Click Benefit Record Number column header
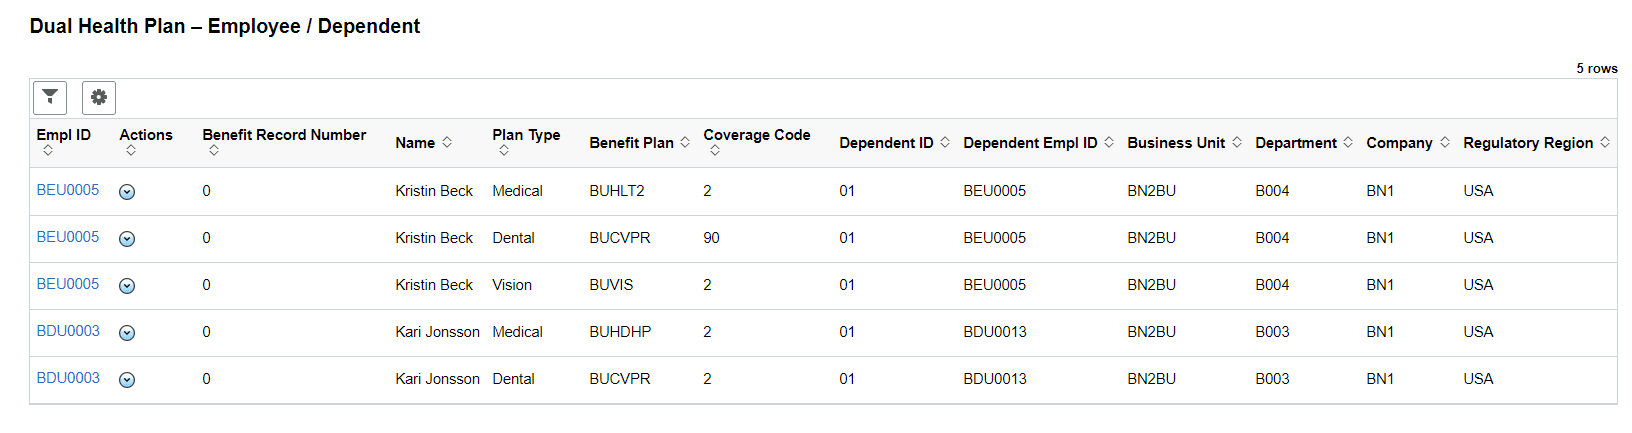The width and height of the screenshot is (1632, 433). click(284, 135)
